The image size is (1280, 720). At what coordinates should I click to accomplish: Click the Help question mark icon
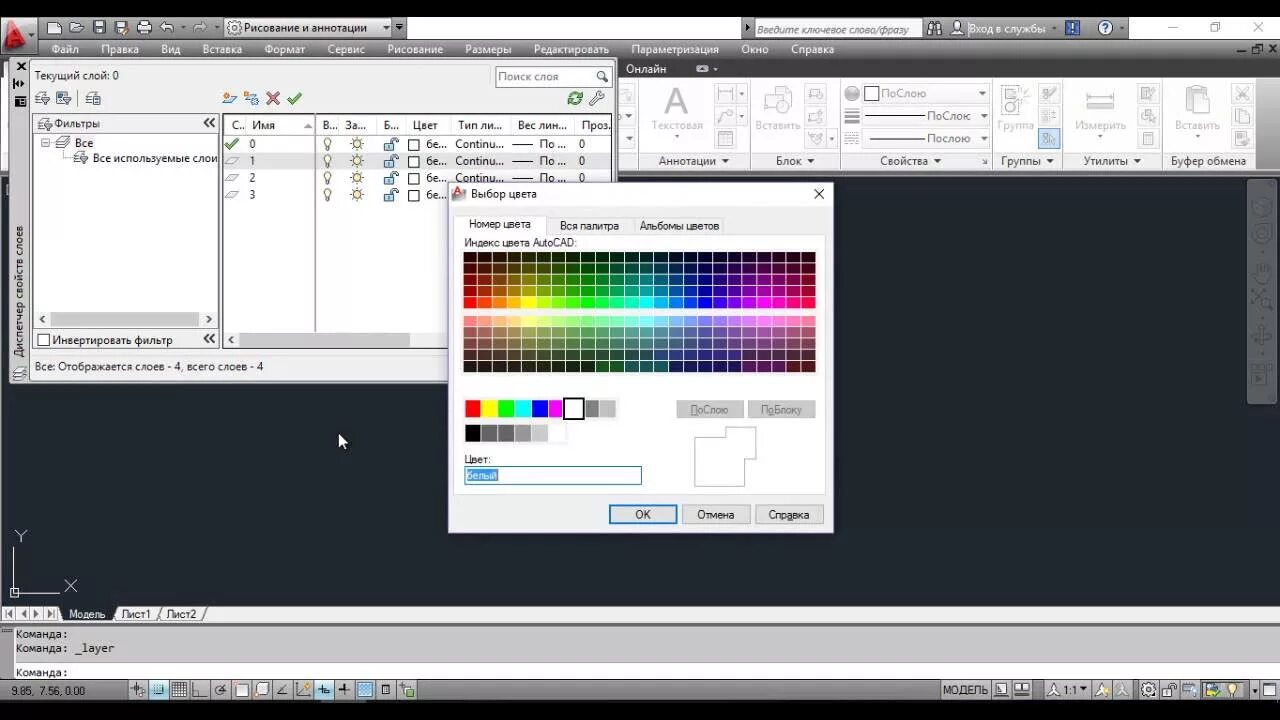point(1105,28)
